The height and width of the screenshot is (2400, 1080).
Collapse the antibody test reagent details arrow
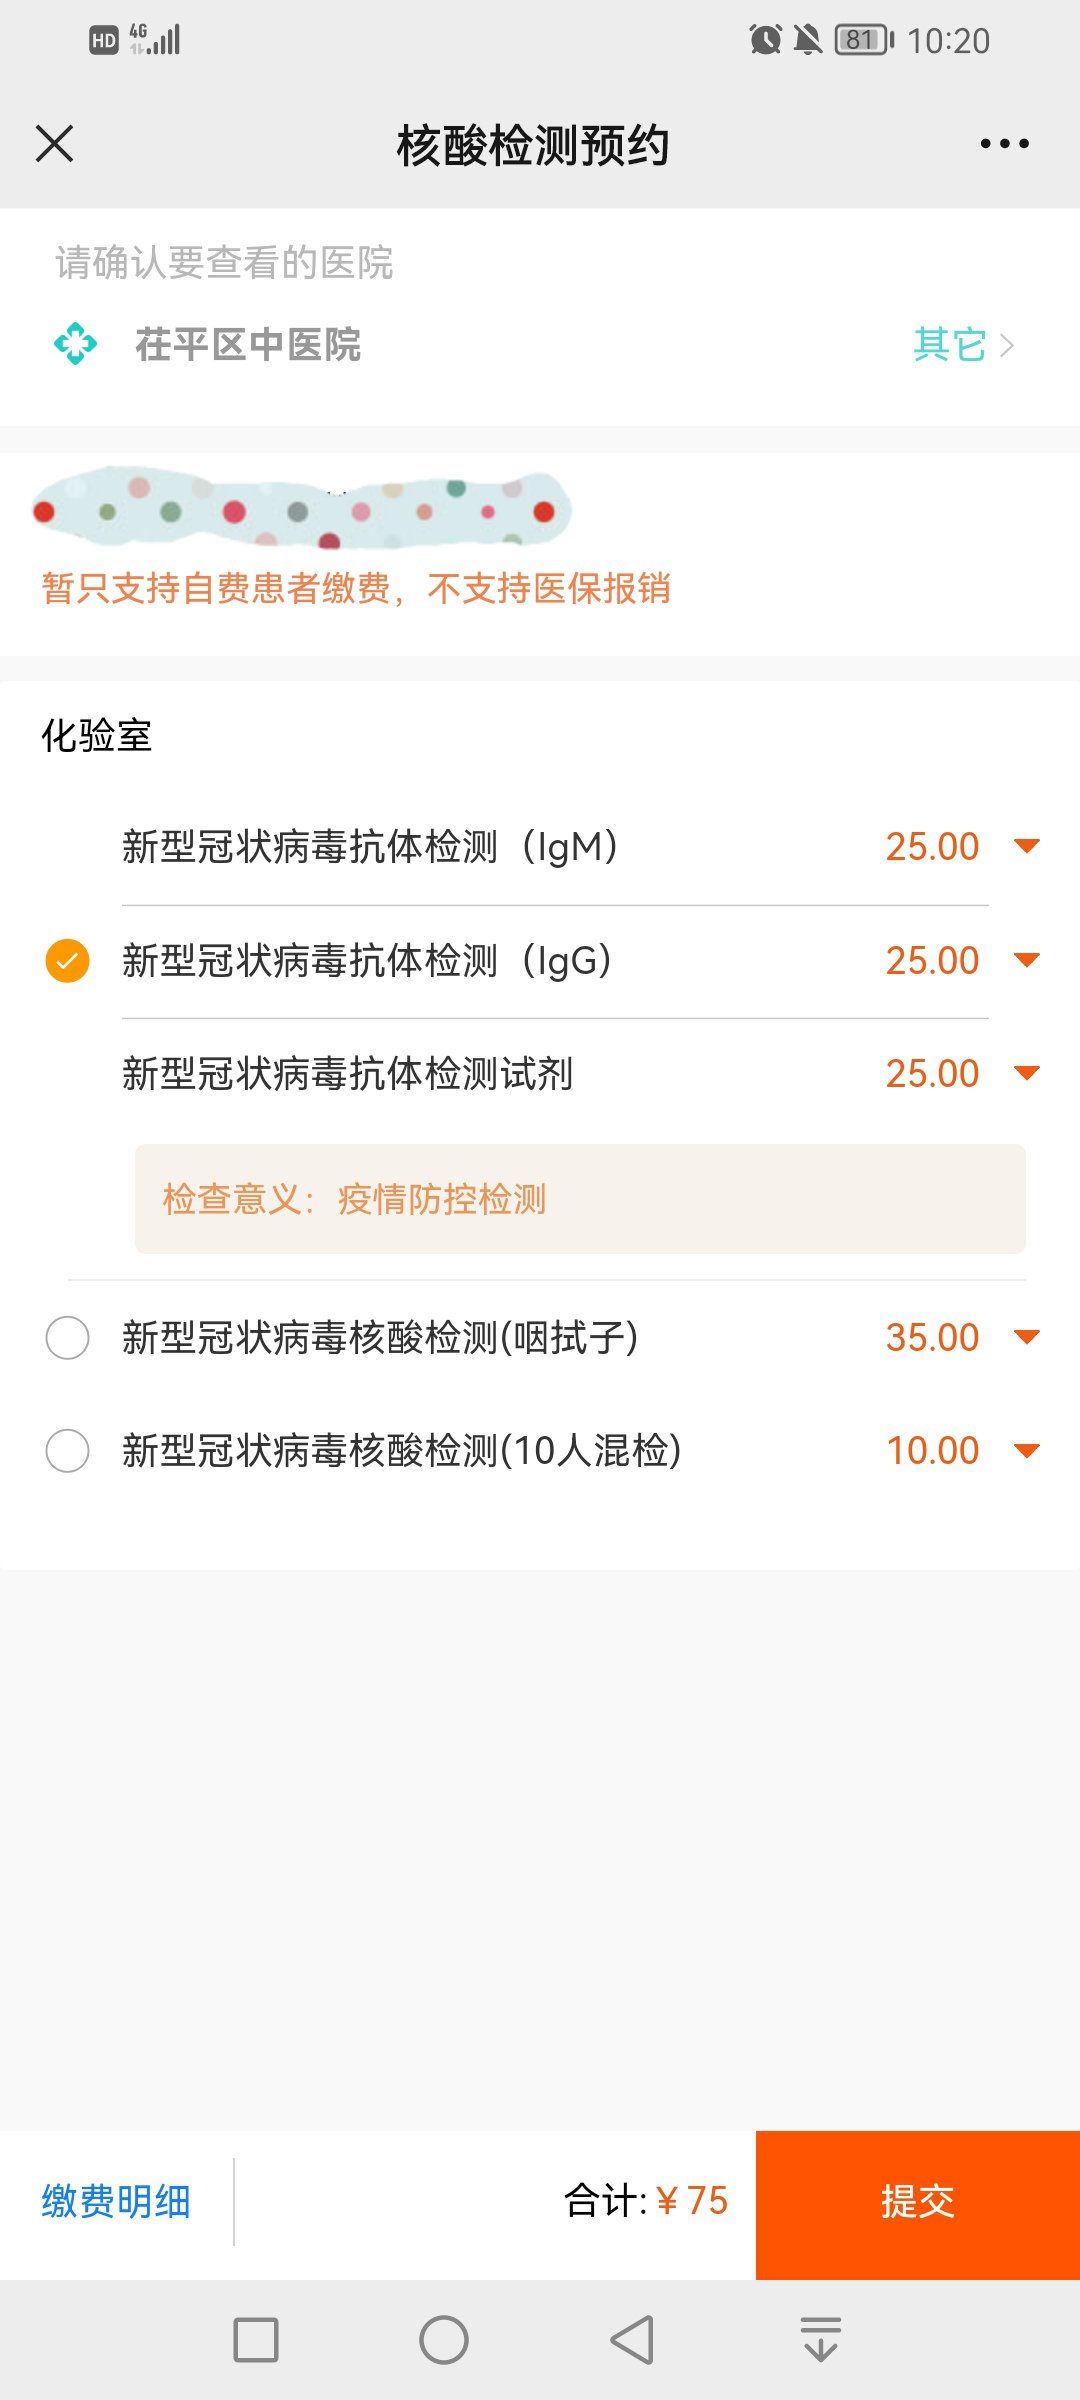[1027, 1074]
